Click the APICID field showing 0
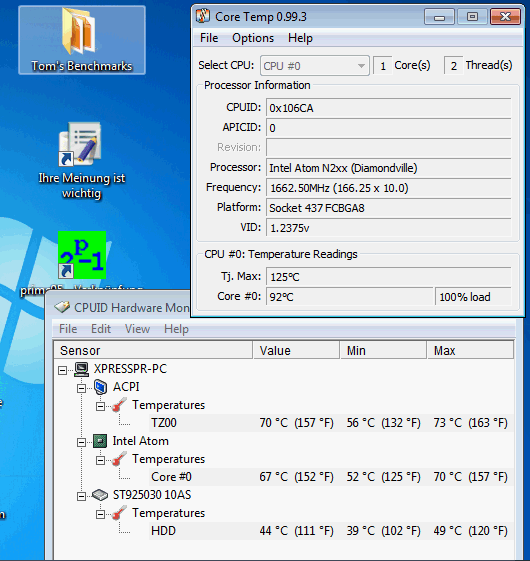The image size is (530, 561). [389, 128]
